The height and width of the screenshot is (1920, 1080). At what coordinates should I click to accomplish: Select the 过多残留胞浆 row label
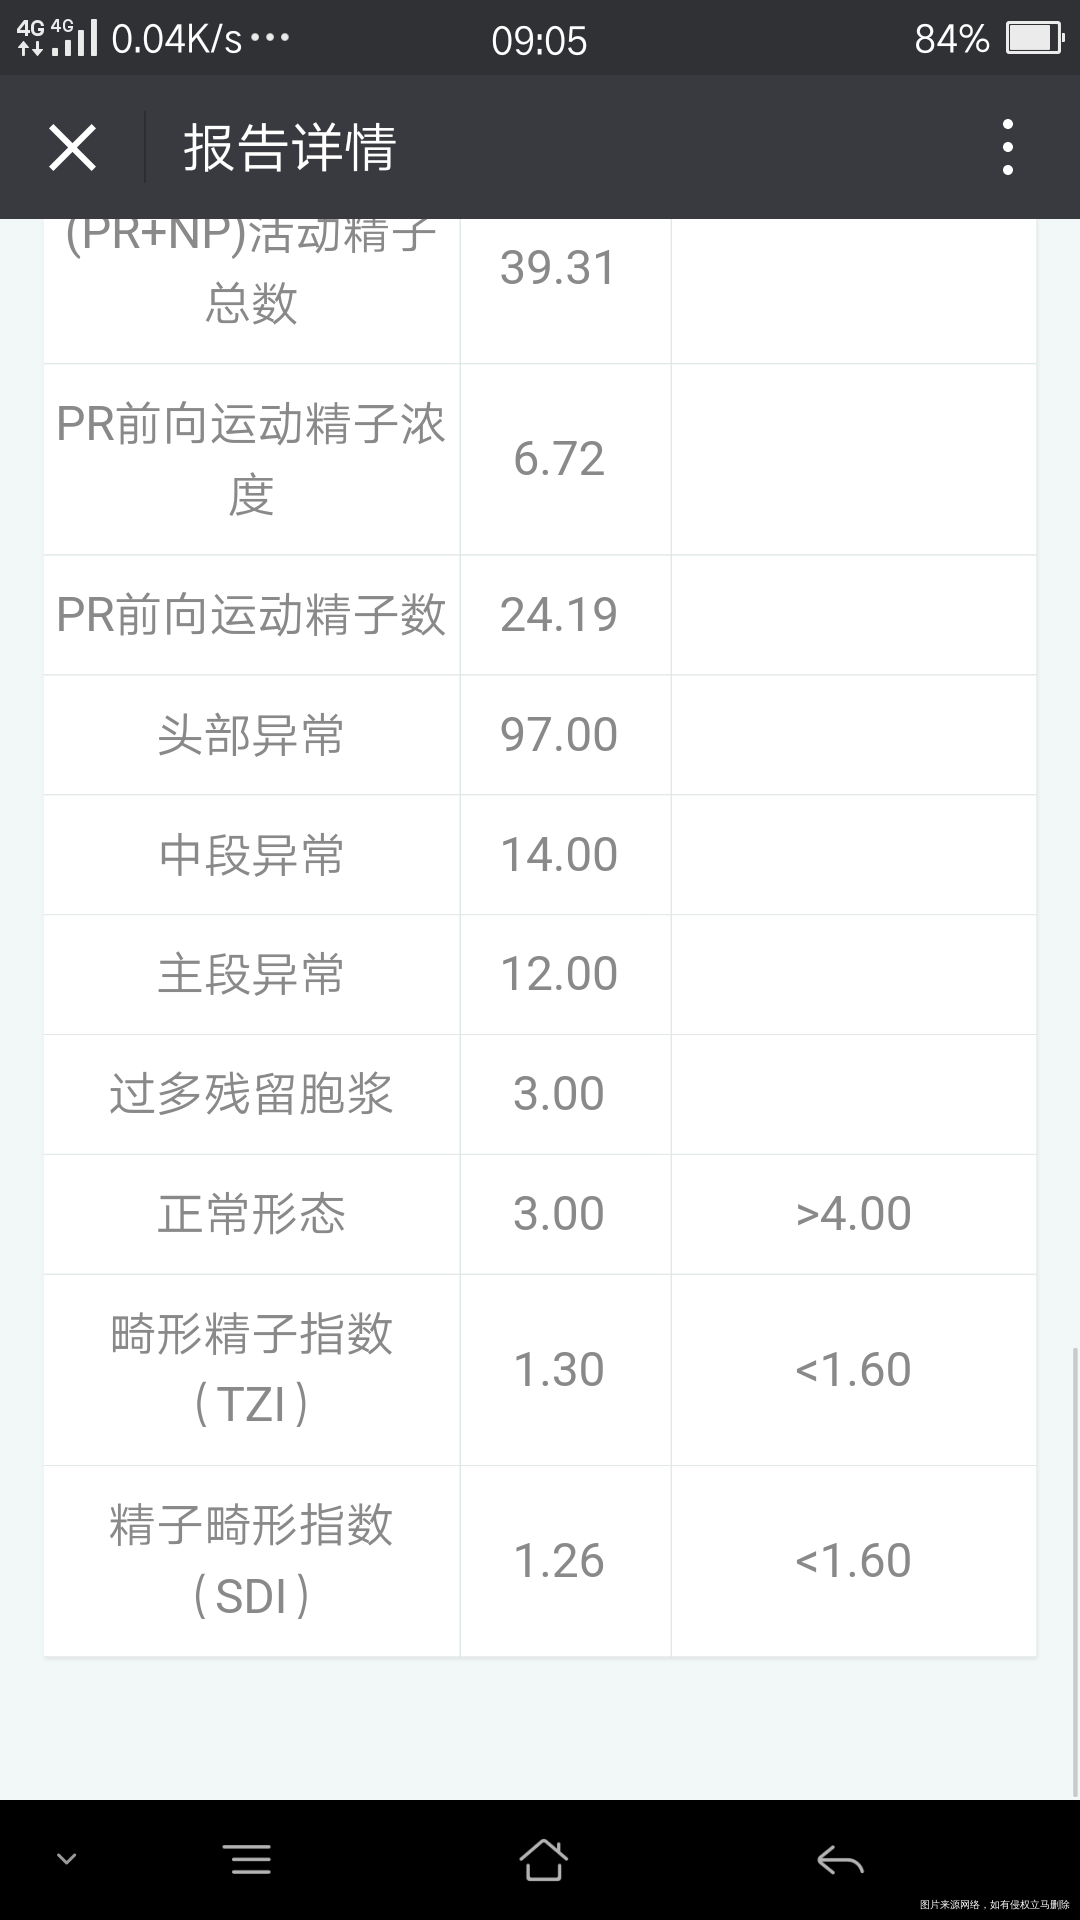tap(251, 1094)
